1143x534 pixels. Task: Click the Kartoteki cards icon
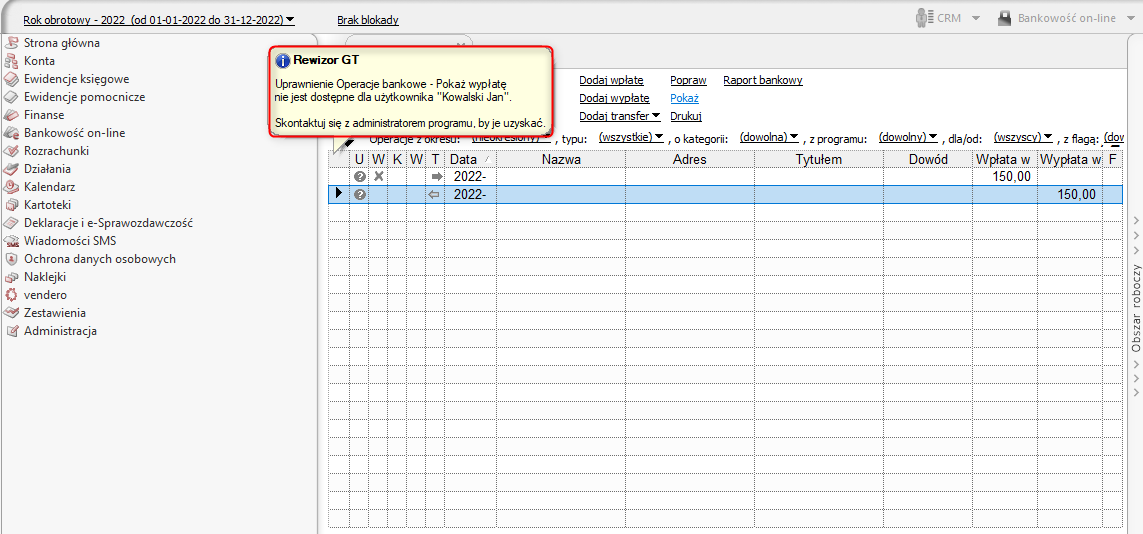pos(11,205)
